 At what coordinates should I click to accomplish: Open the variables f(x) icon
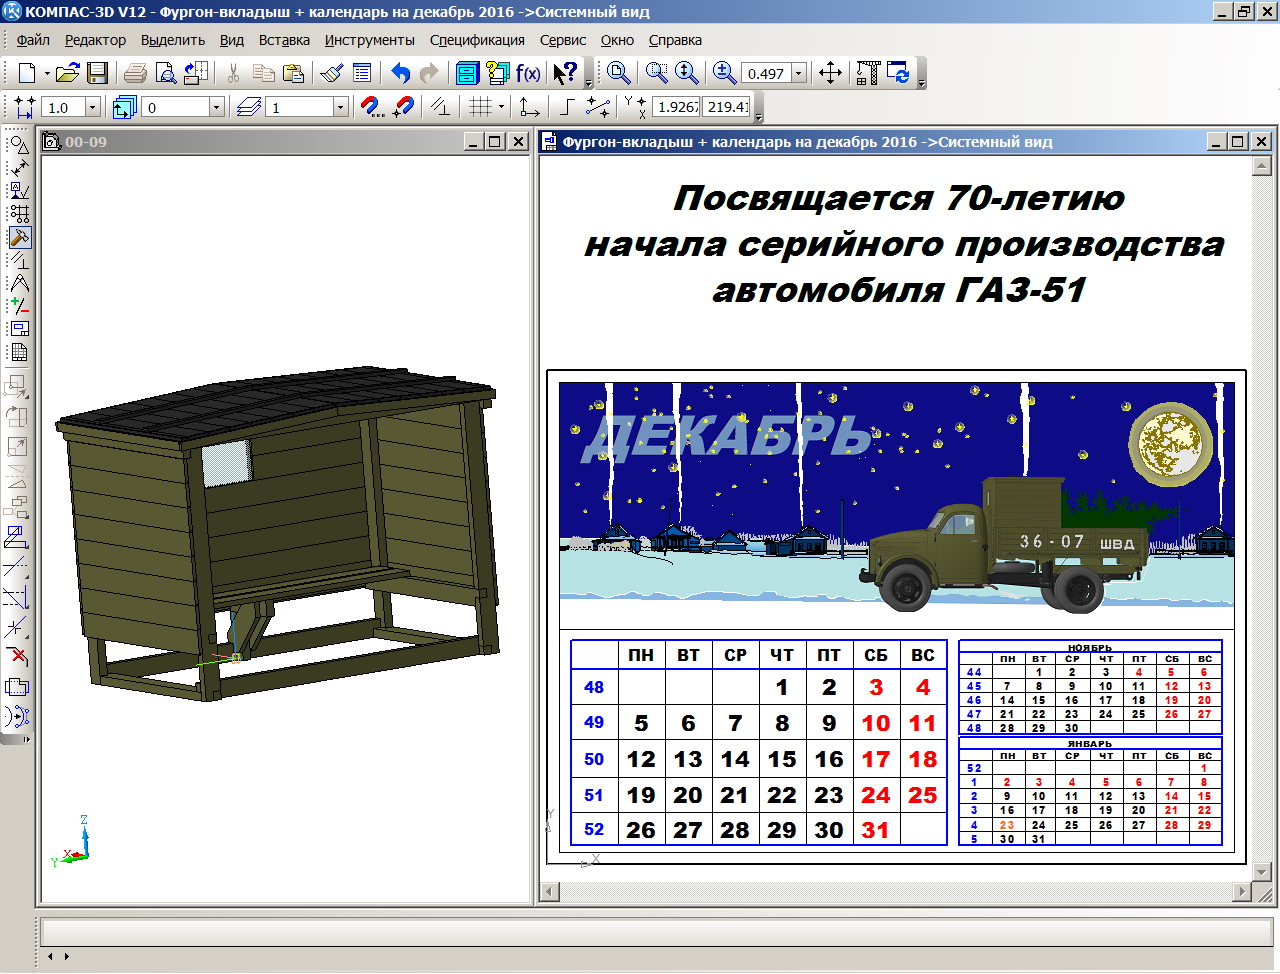click(x=528, y=73)
